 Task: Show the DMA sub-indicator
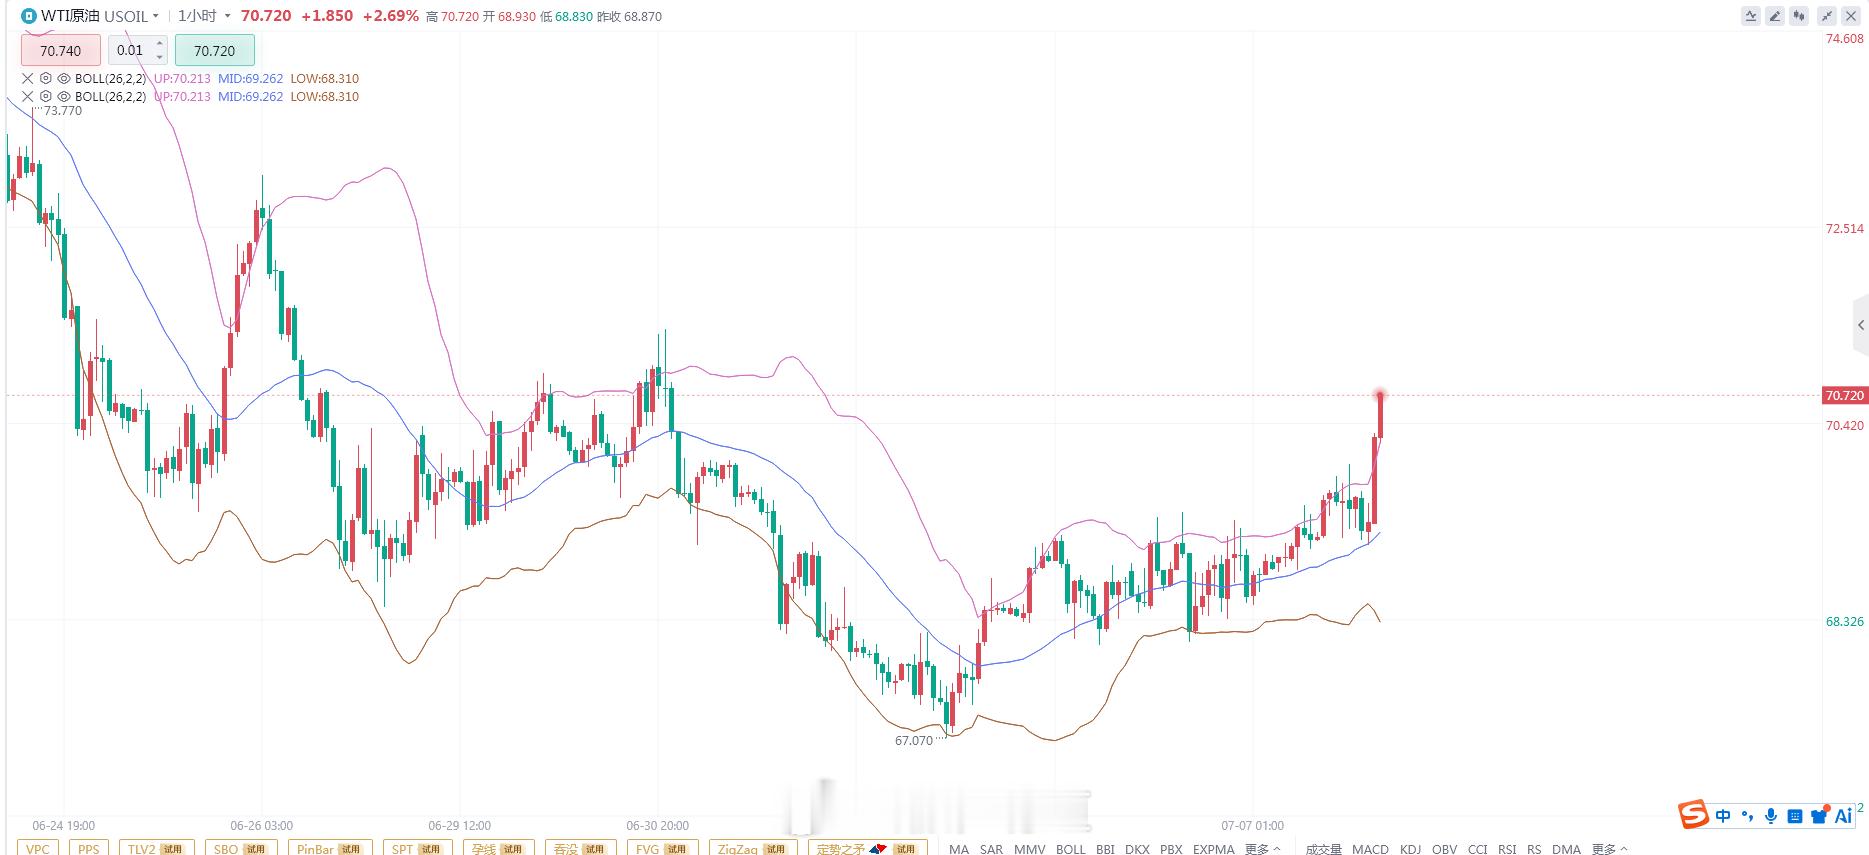(1566, 849)
